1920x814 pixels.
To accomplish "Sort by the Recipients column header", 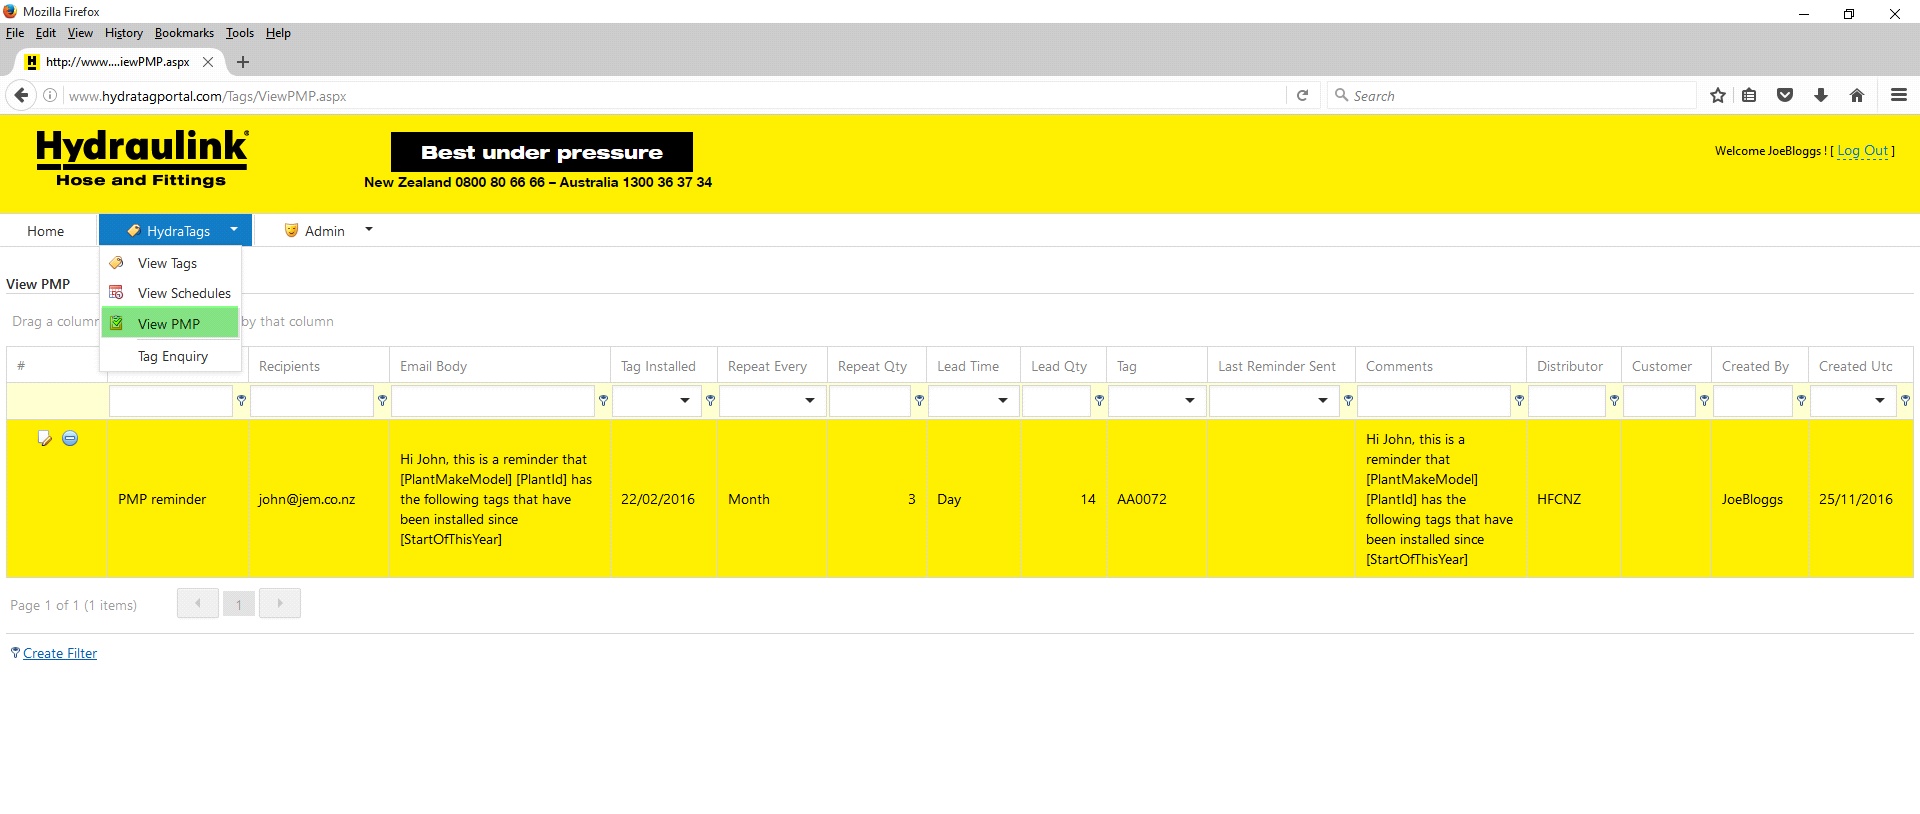I will click(319, 366).
